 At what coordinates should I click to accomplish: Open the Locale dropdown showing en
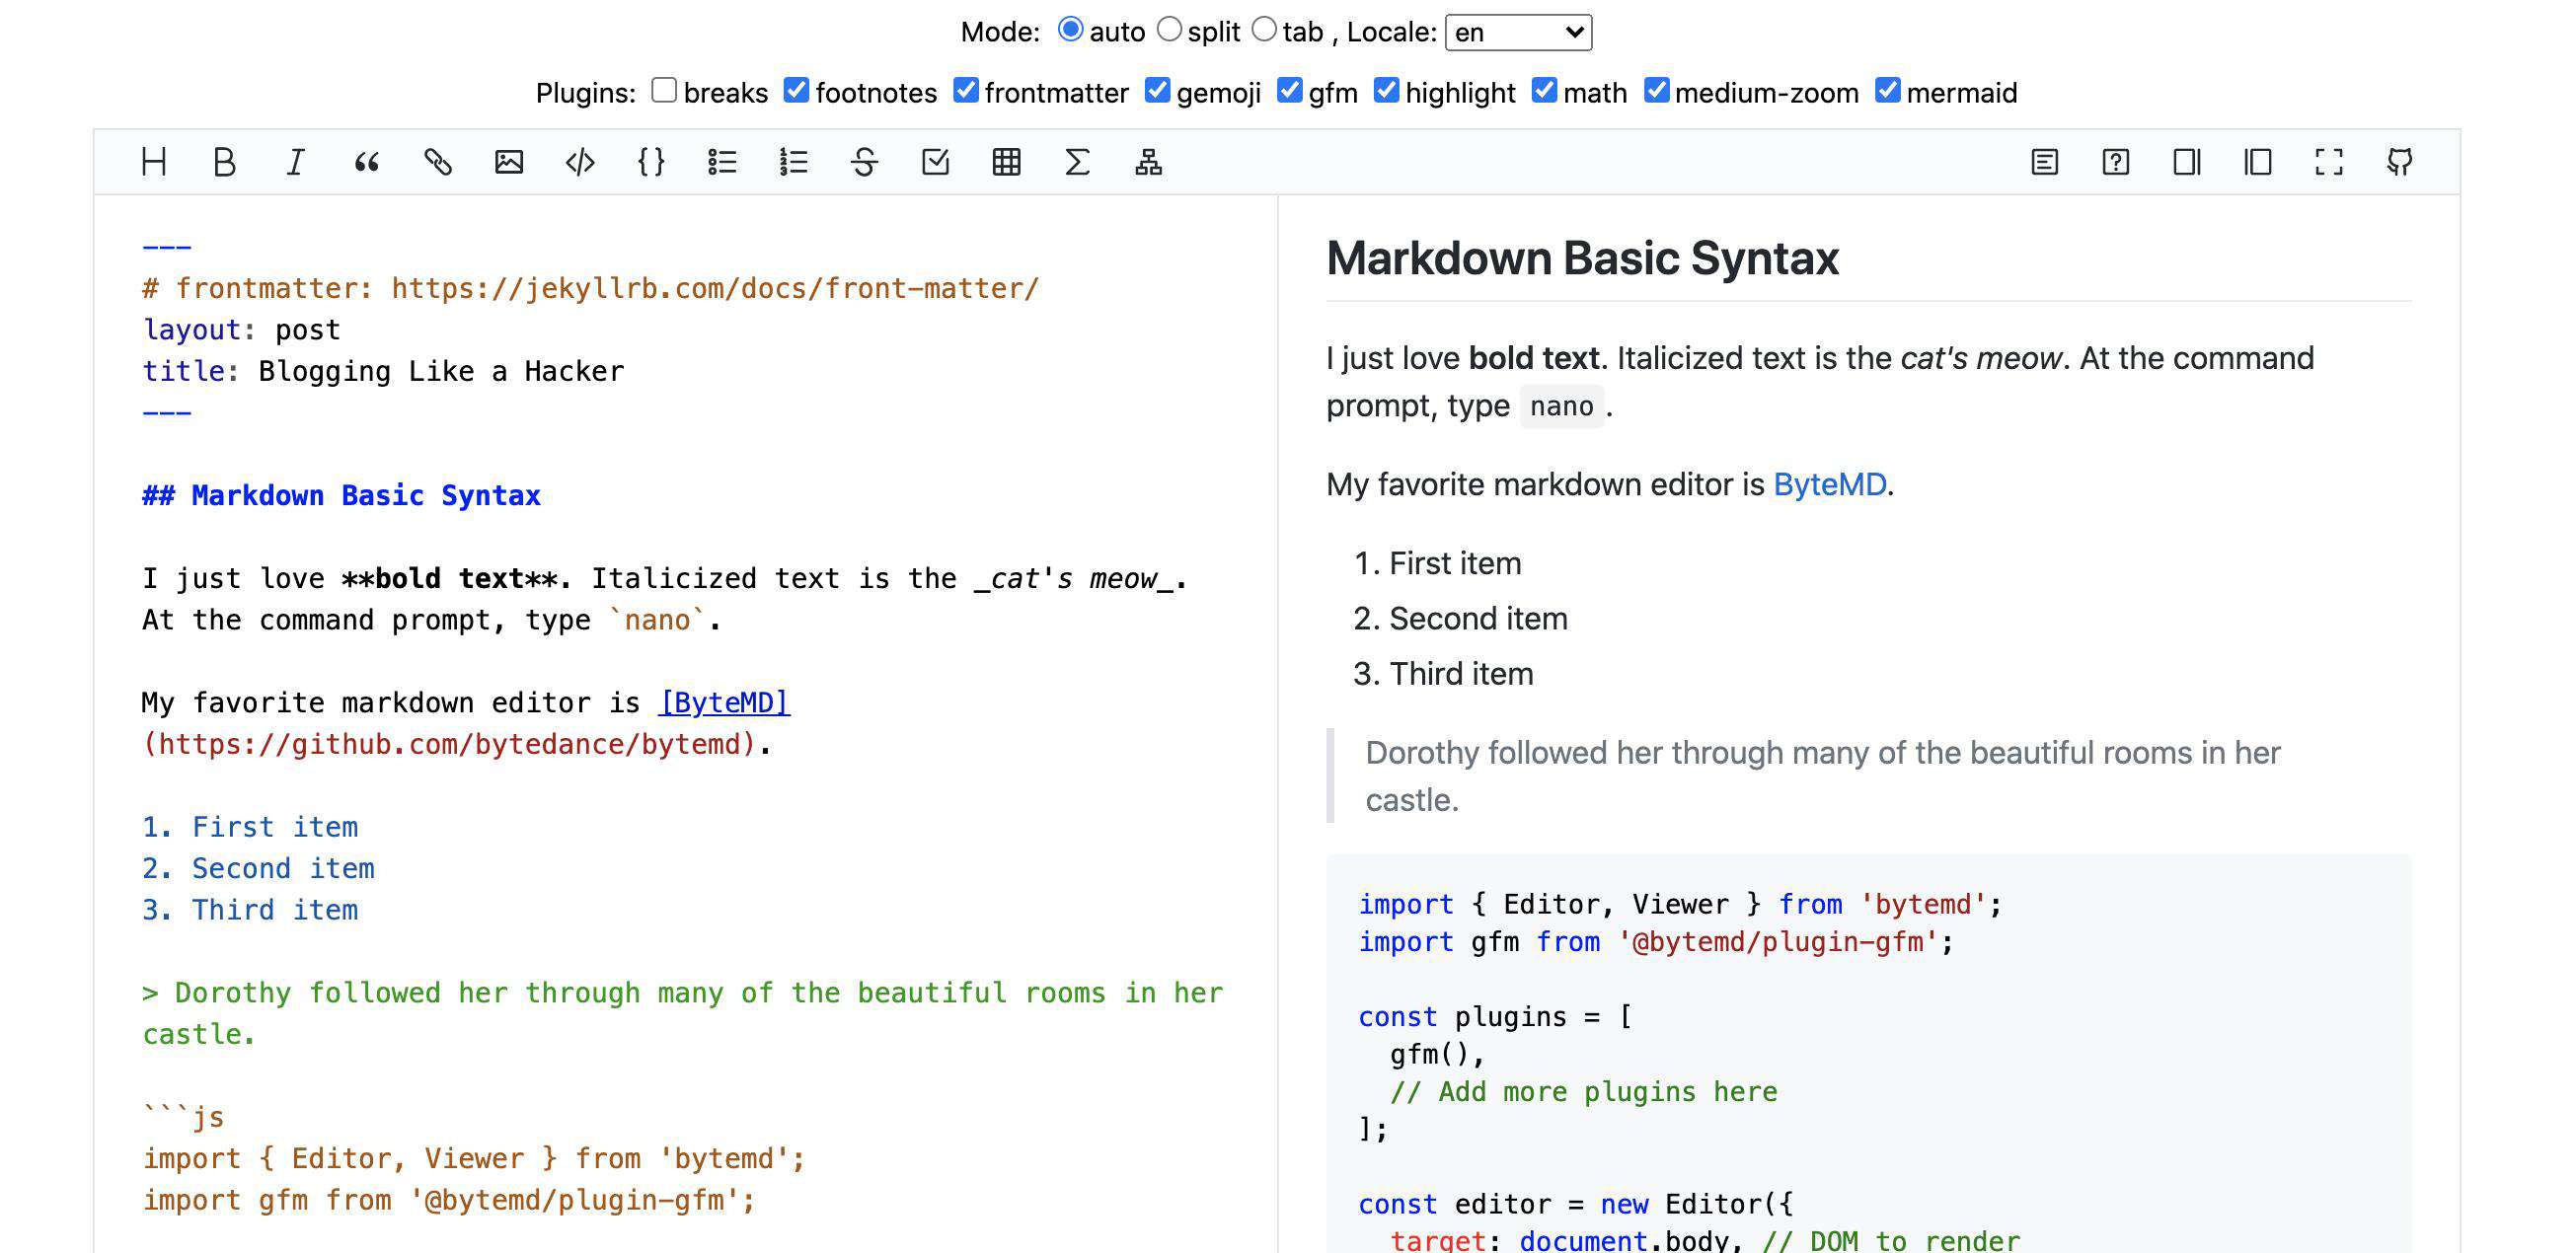coord(1518,32)
